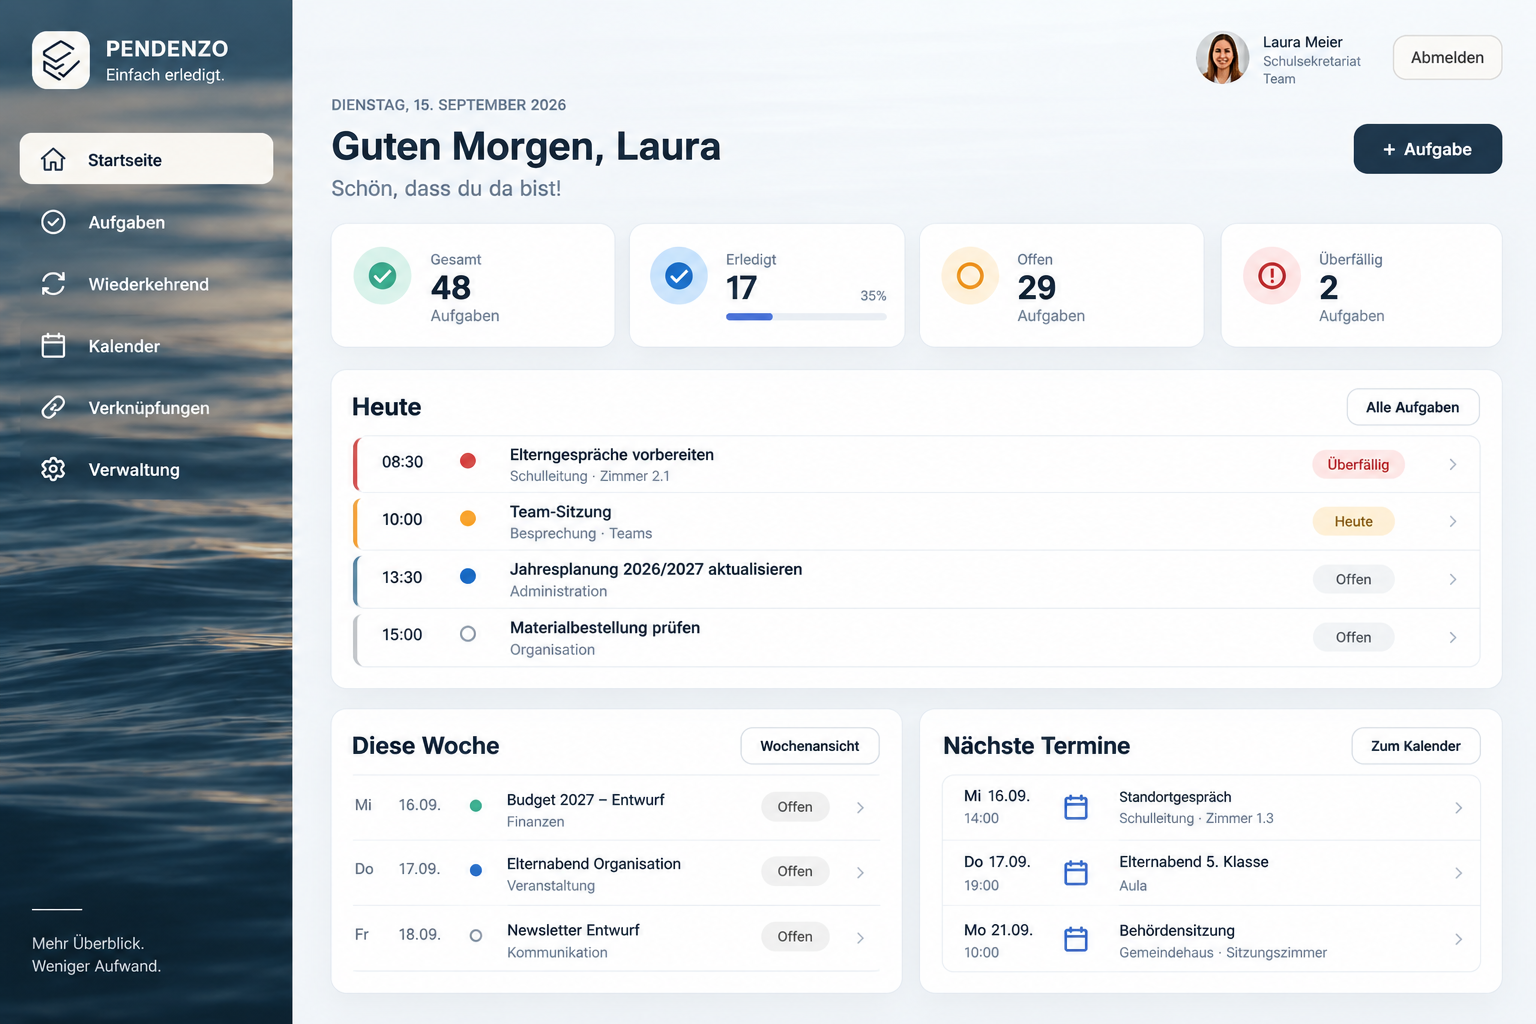Click the Heute status badge
1536x1024 pixels.
(1353, 521)
